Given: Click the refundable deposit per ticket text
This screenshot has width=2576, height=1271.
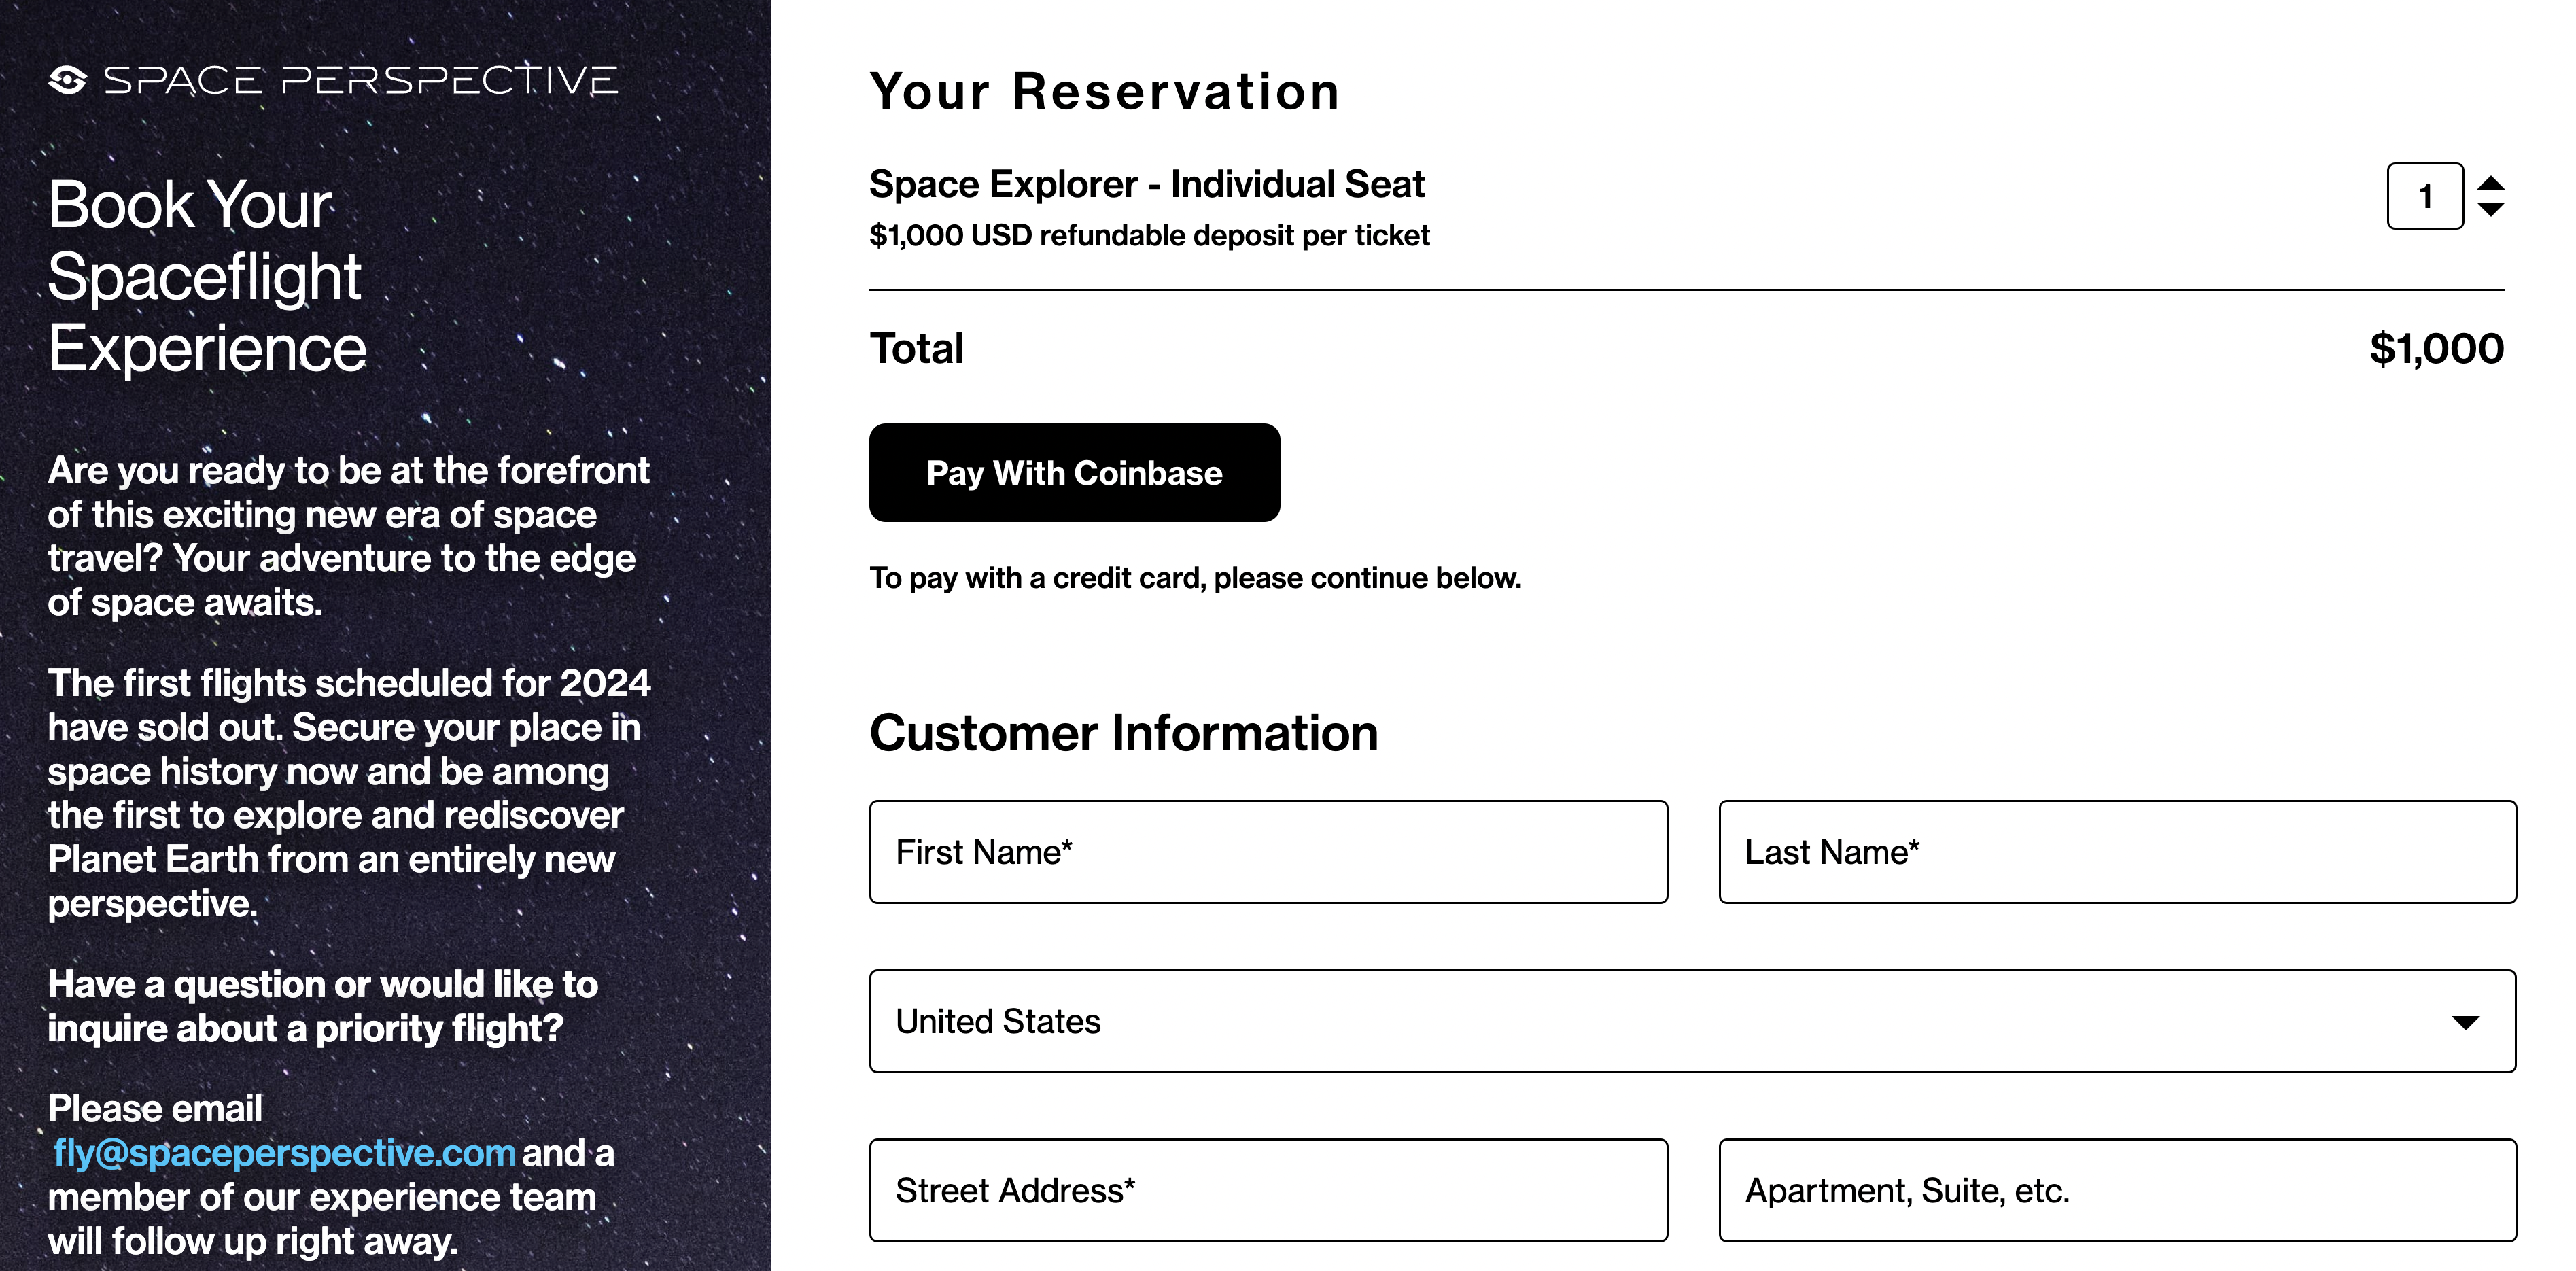Looking at the screenshot, I should tap(1149, 236).
